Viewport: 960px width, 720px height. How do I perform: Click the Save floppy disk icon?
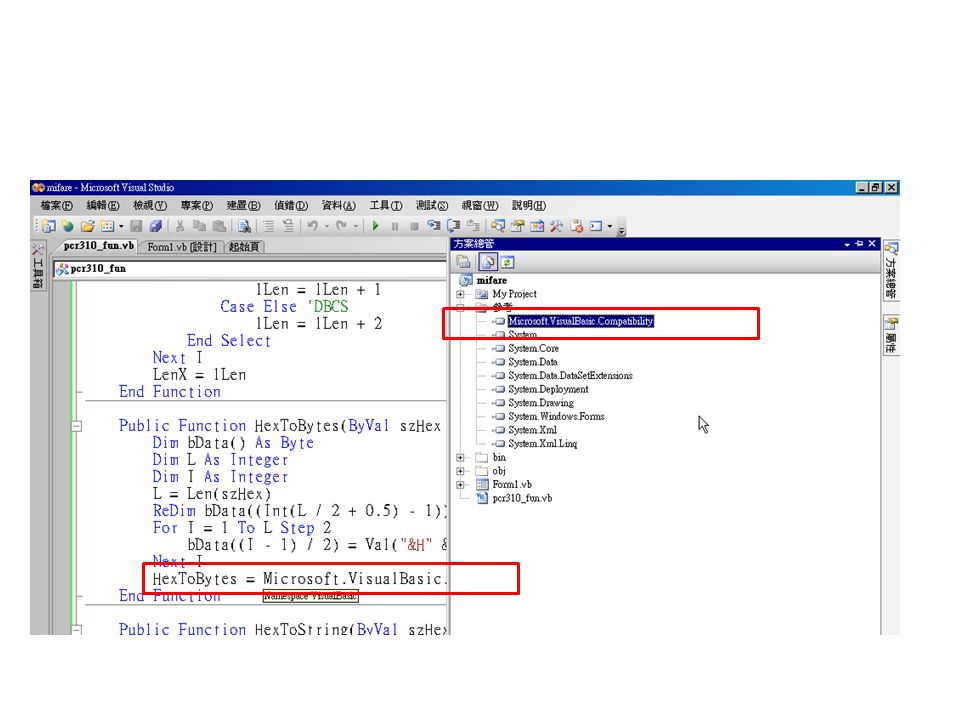[x=136, y=226]
